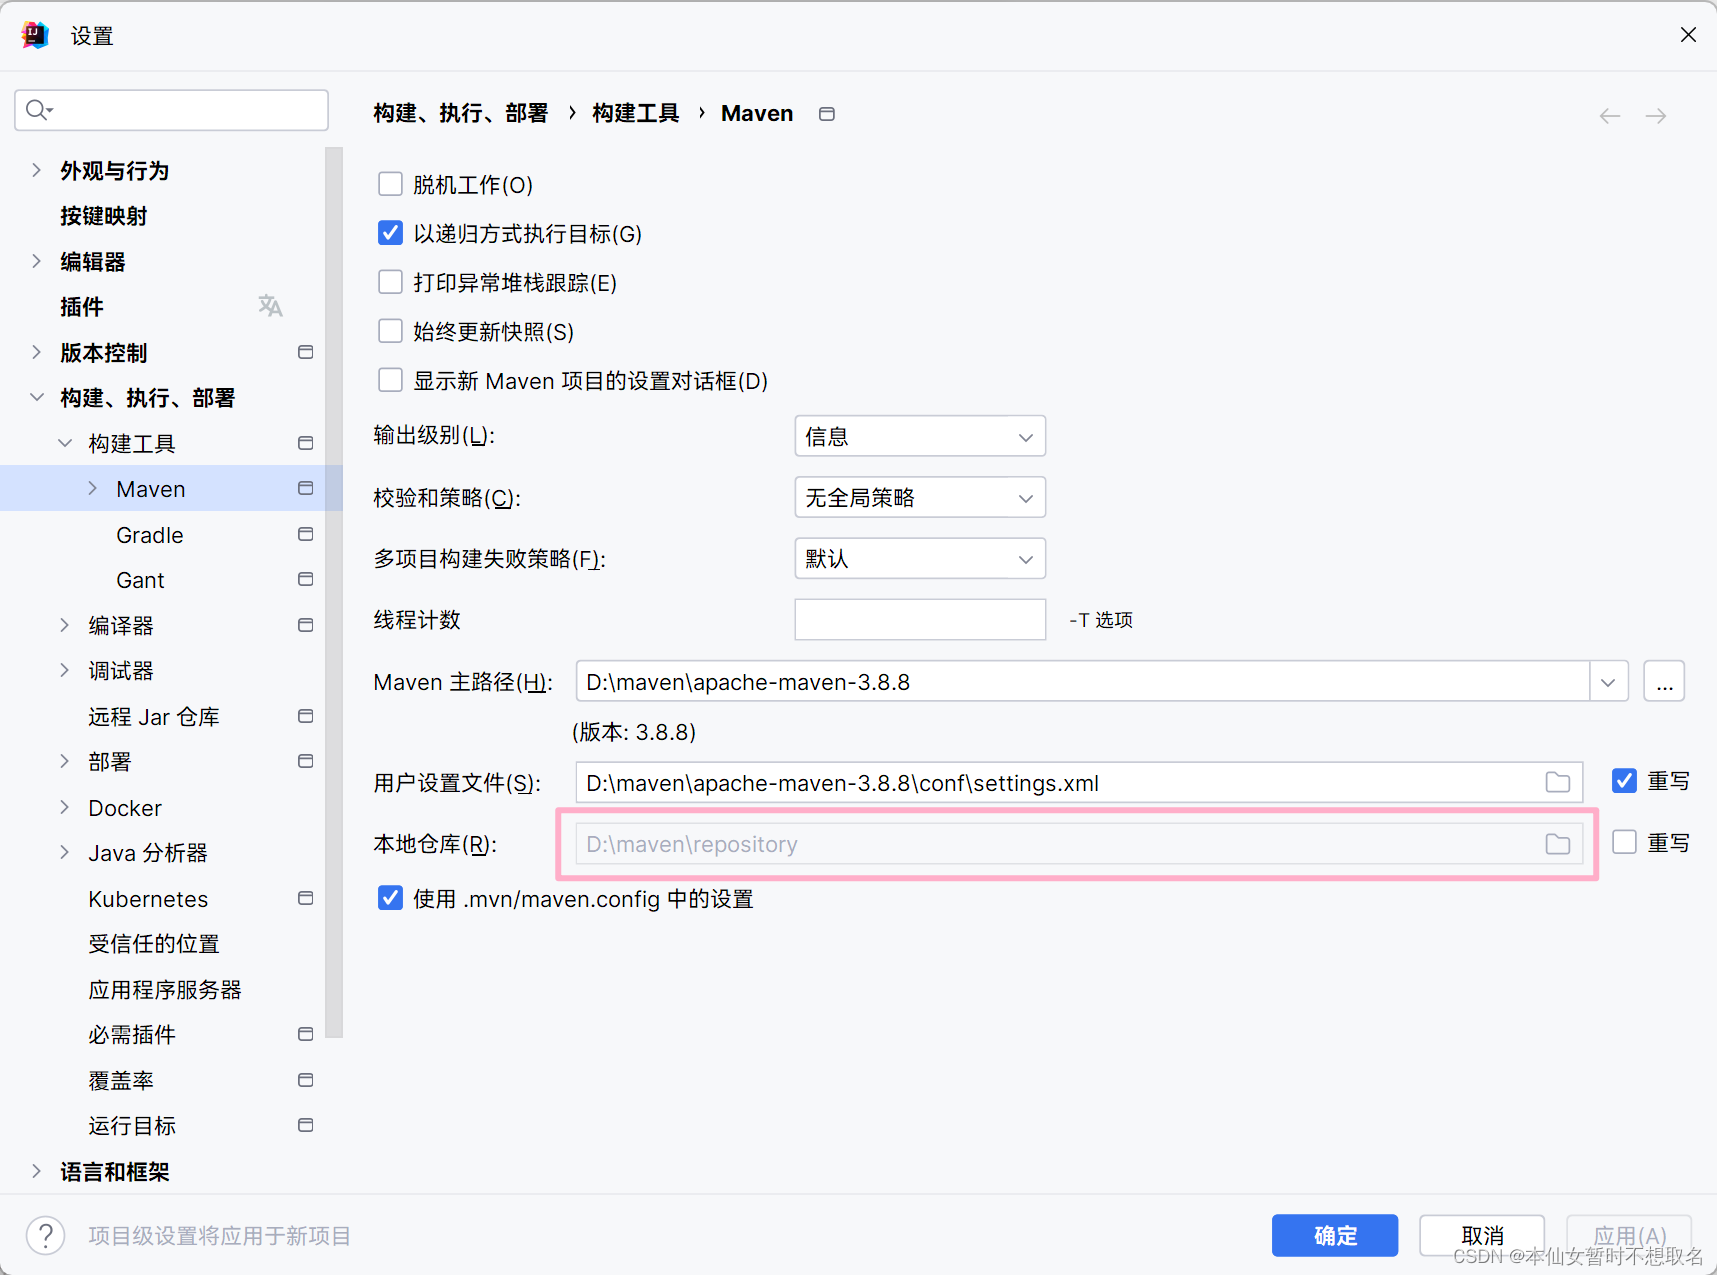
Task: Expand 语言和框架 tree node
Action: [37, 1171]
